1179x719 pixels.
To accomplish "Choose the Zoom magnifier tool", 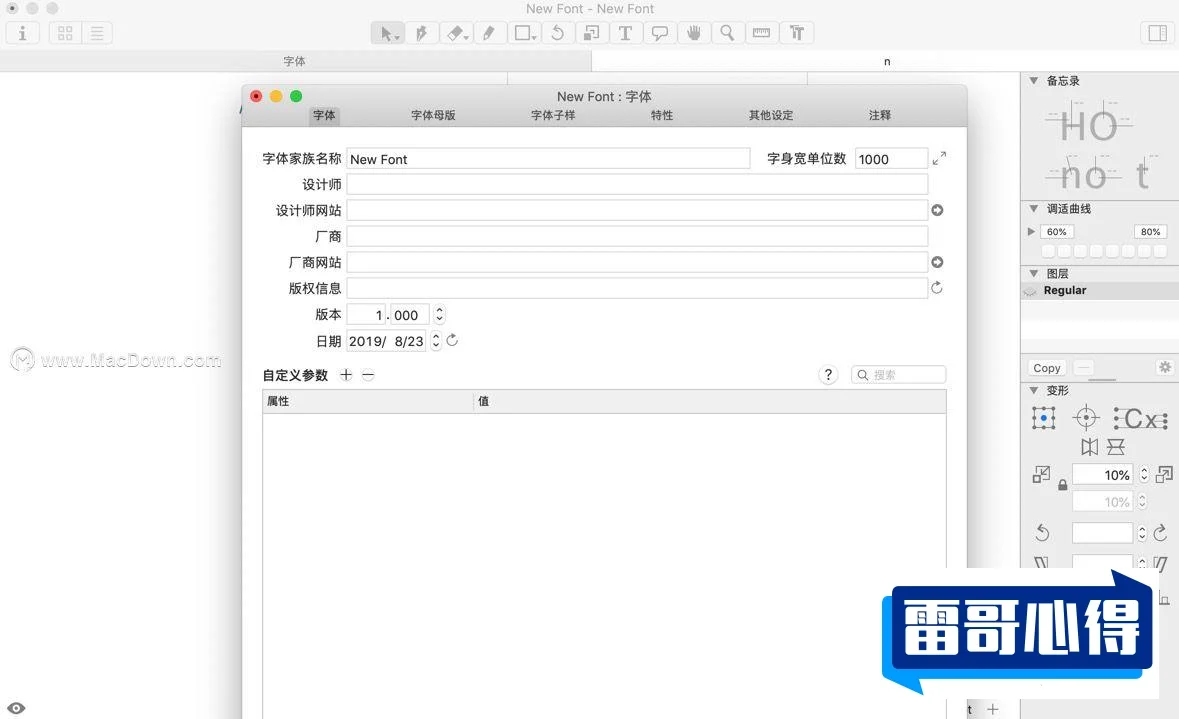I will coord(727,33).
